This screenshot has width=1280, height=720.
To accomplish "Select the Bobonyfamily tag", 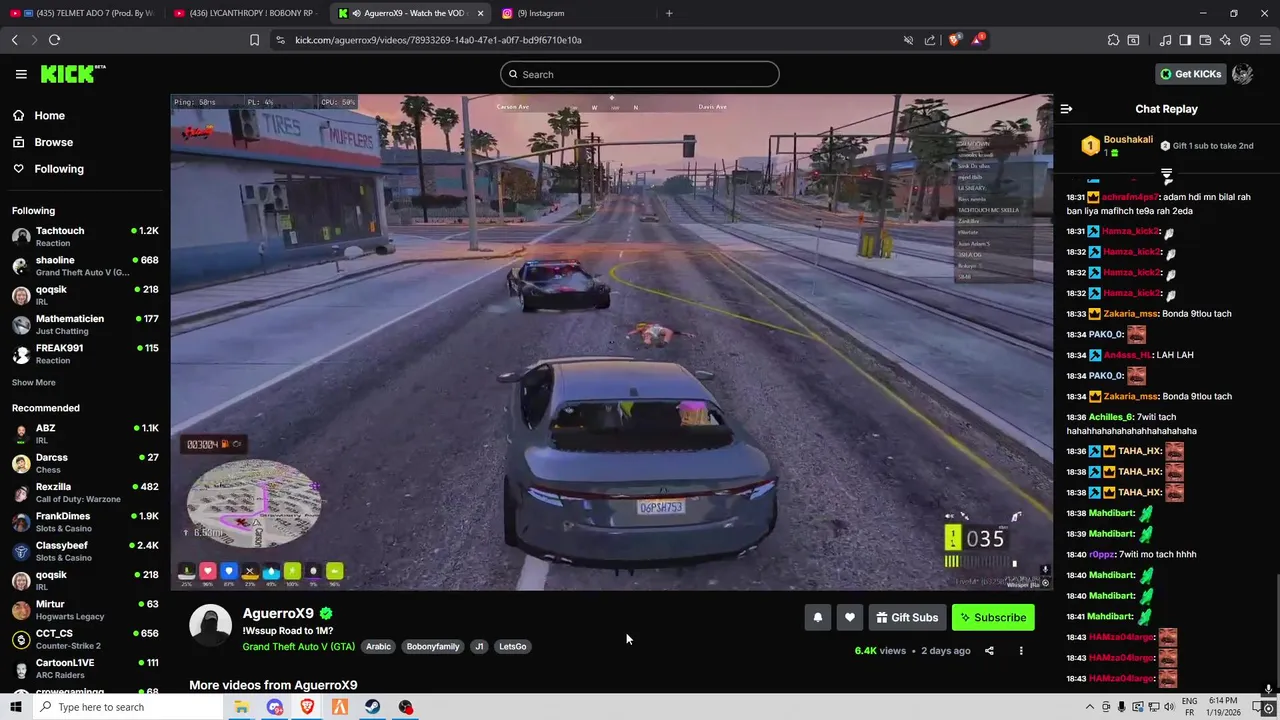I will pyautogui.click(x=433, y=647).
